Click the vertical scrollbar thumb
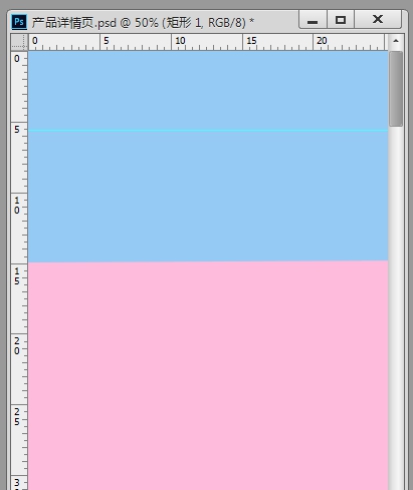The height and width of the screenshot is (490, 413). click(396, 89)
